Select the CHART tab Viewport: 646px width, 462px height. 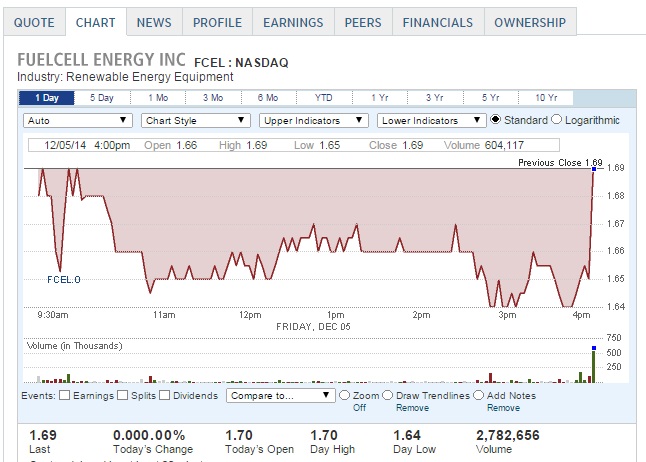pyautogui.click(x=96, y=22)
